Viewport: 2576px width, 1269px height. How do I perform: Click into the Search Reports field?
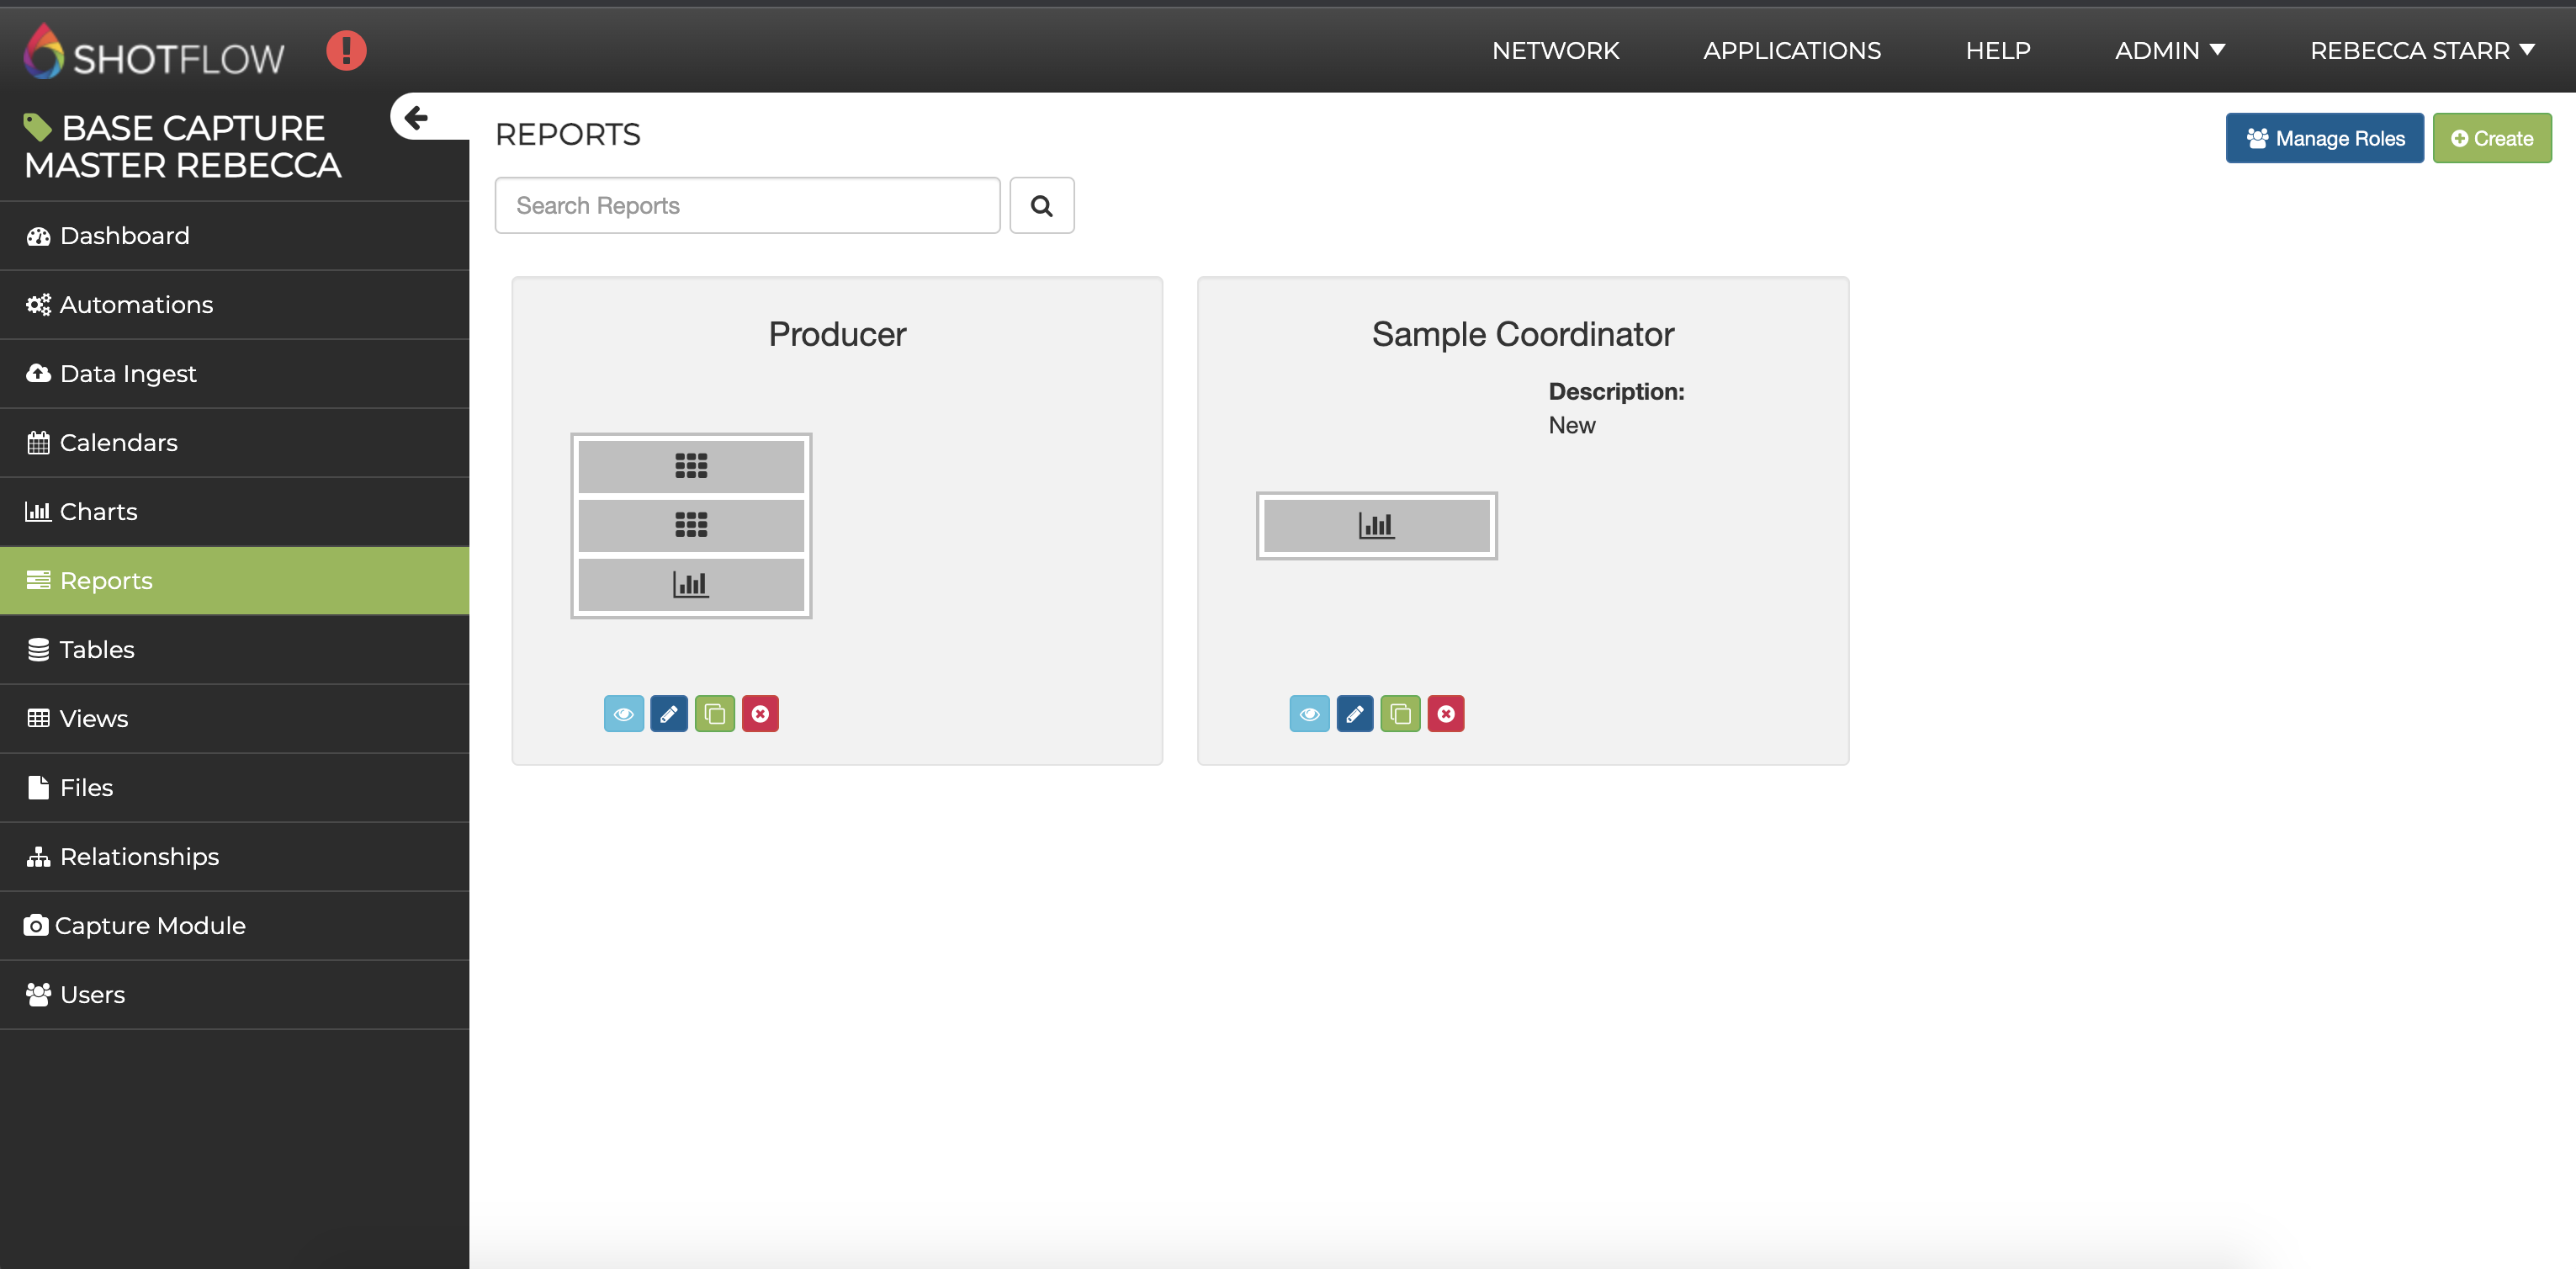click(x=747, y=206)
